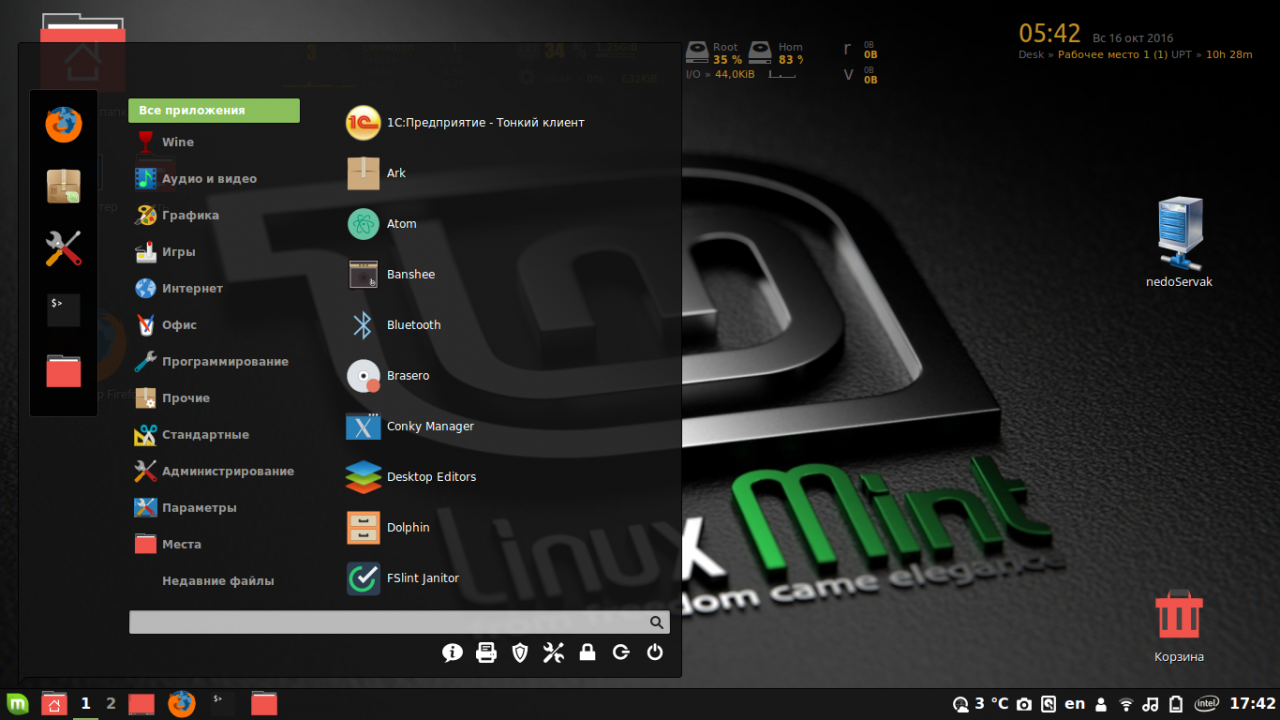Open the terminal launcher on the bottom panel
Viewport: 1280px width, 720px height.
(222, 704)
